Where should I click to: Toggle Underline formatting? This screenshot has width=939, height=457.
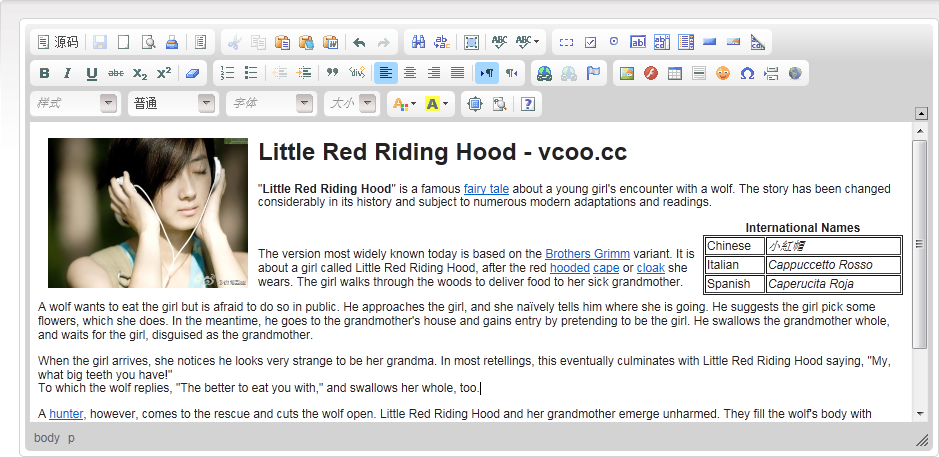92,73
